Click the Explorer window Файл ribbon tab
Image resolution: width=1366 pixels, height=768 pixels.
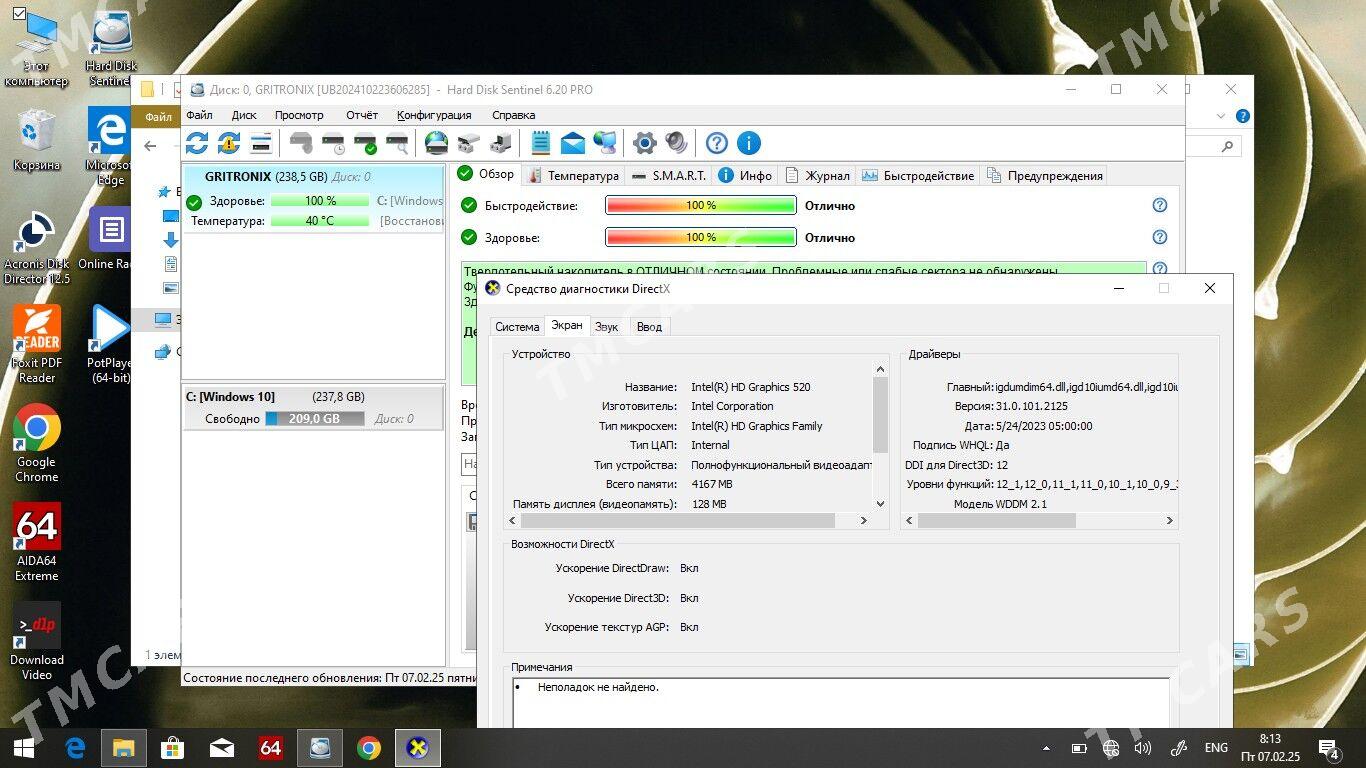coord(158,117)
